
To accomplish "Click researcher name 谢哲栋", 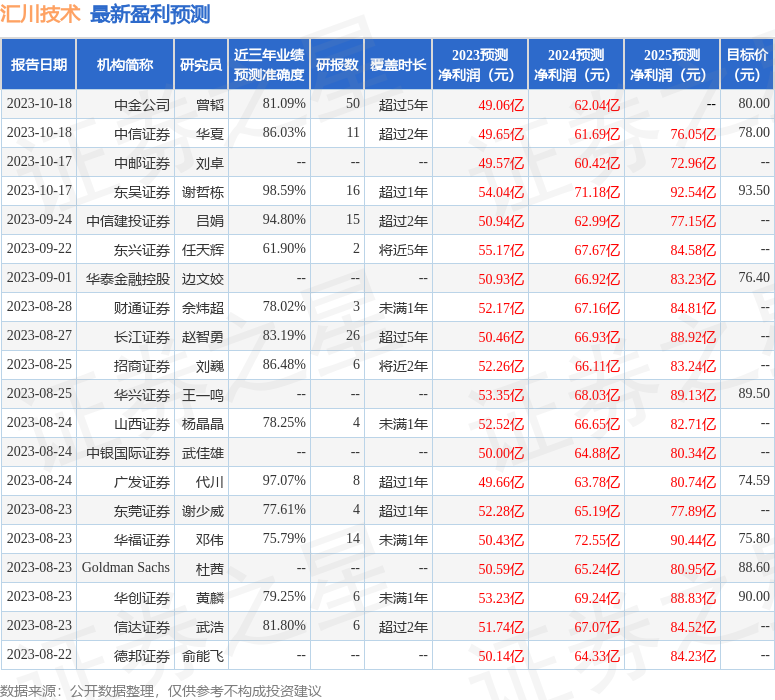I will (203, 192).
